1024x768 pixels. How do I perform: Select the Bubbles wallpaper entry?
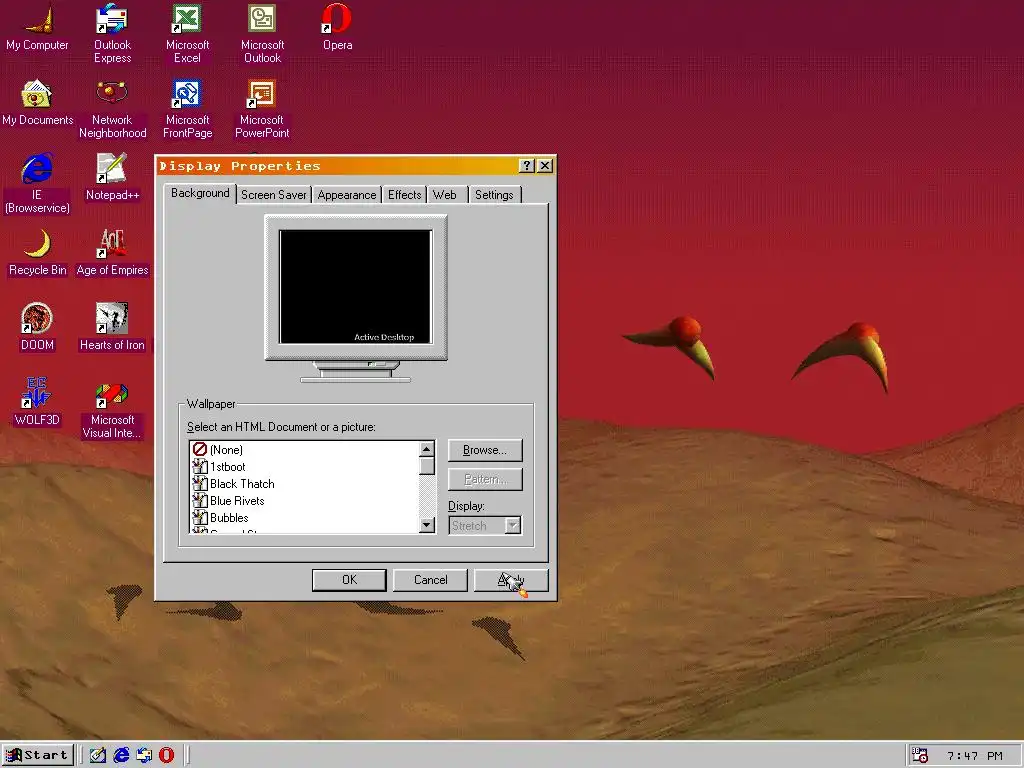coord(304,517)
